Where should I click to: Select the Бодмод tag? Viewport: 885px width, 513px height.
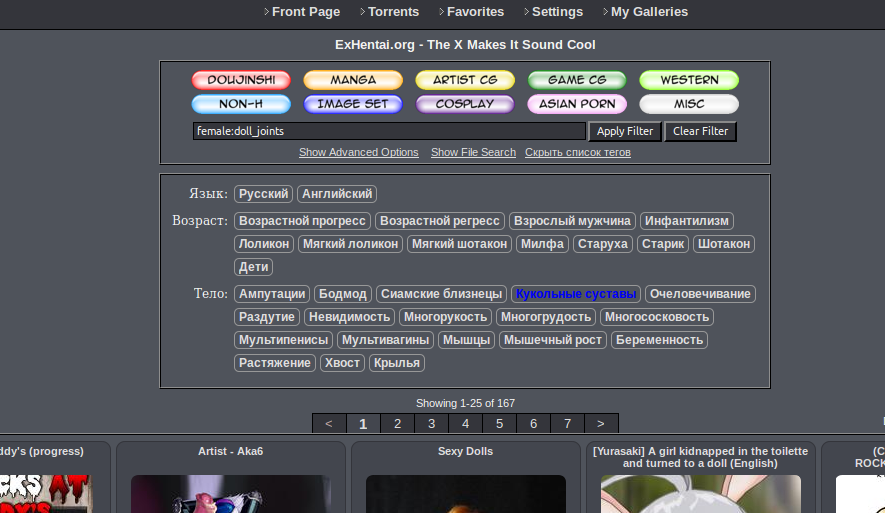[x=343, y=293]
